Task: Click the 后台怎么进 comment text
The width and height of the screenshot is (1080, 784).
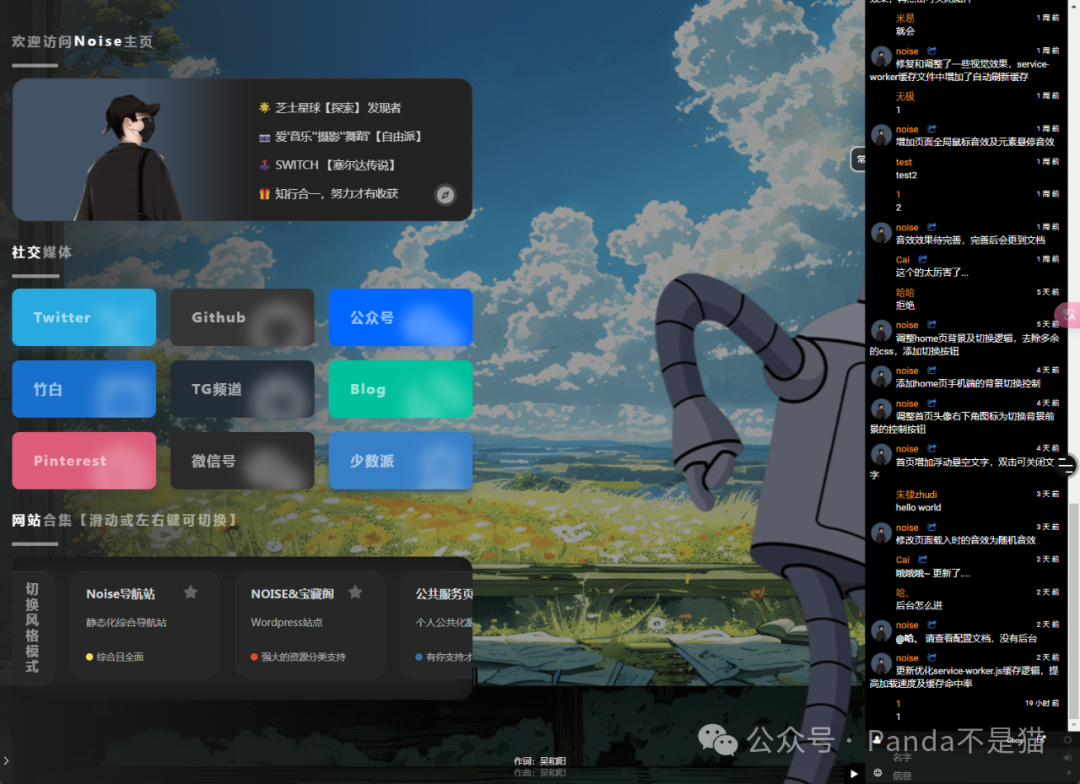Action: point(919,606)
